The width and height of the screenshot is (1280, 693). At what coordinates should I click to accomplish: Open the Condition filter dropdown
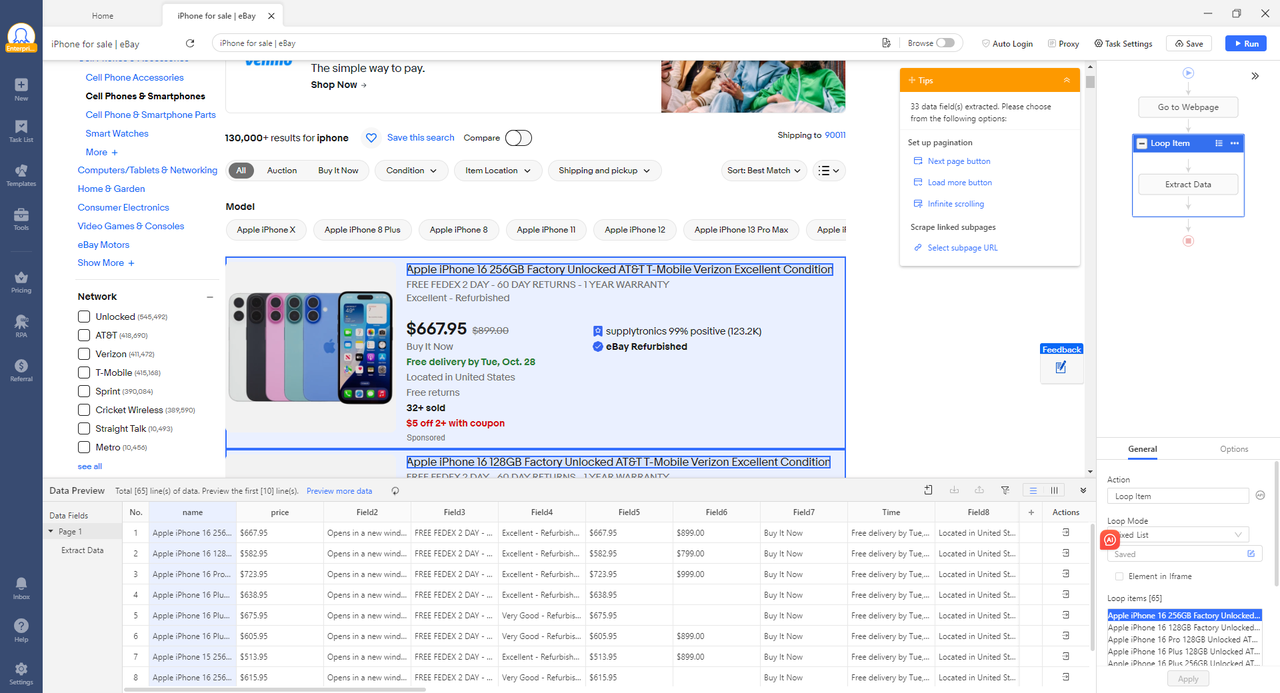(411, 171)
